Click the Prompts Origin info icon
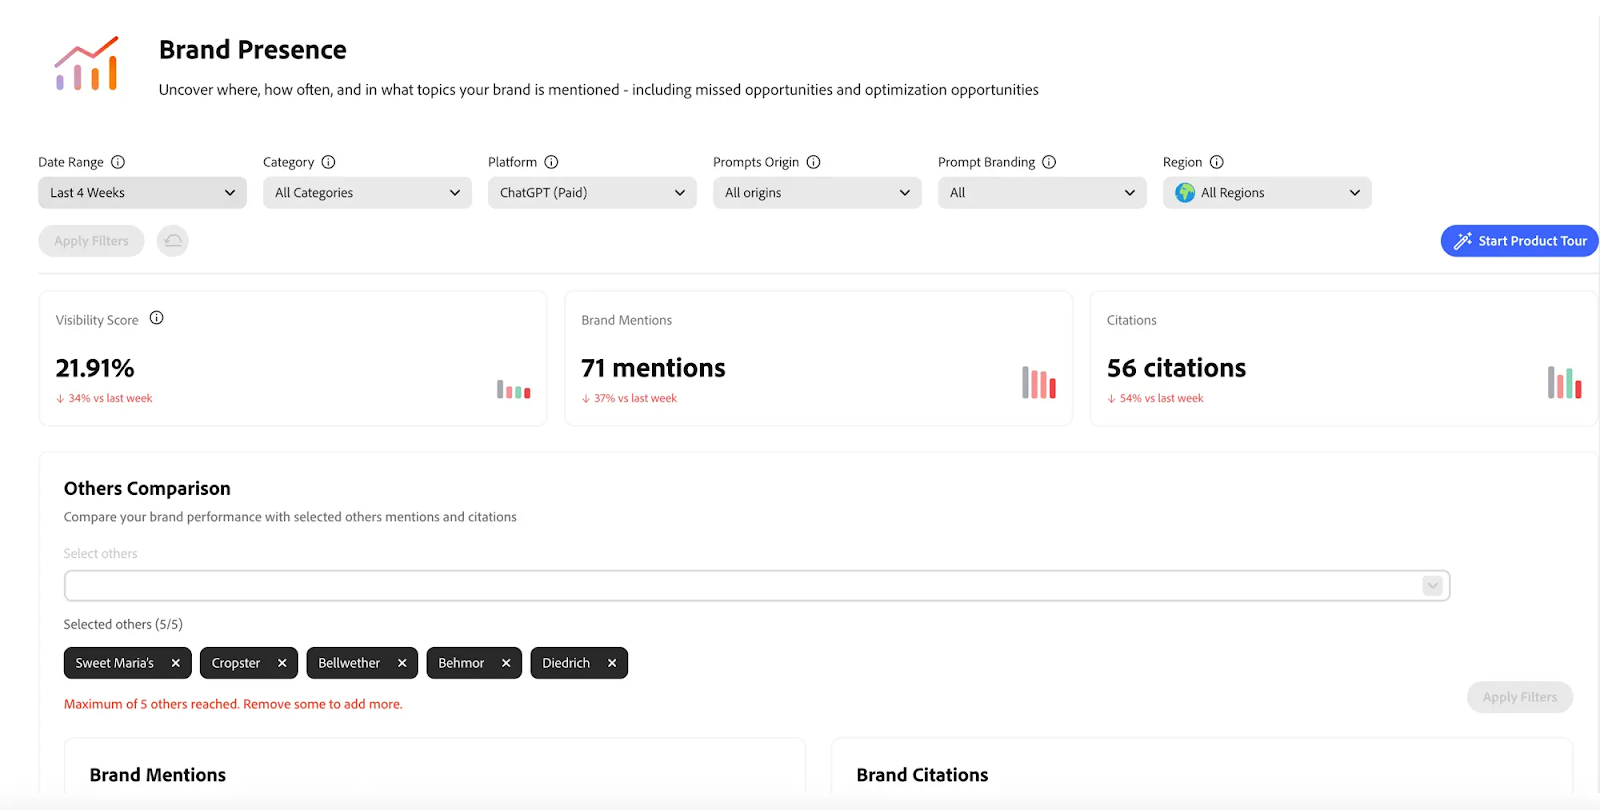Screen dimensions: 1600x810 pos(813,162)
